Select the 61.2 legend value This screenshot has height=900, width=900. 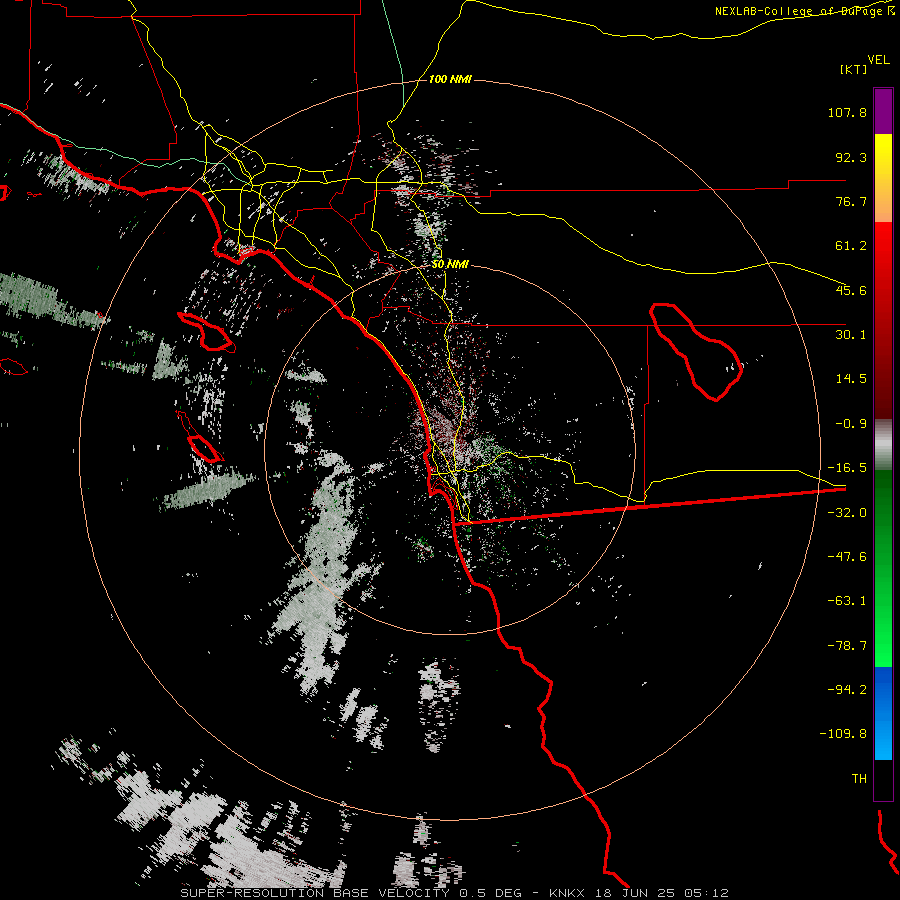pos(851,246)
